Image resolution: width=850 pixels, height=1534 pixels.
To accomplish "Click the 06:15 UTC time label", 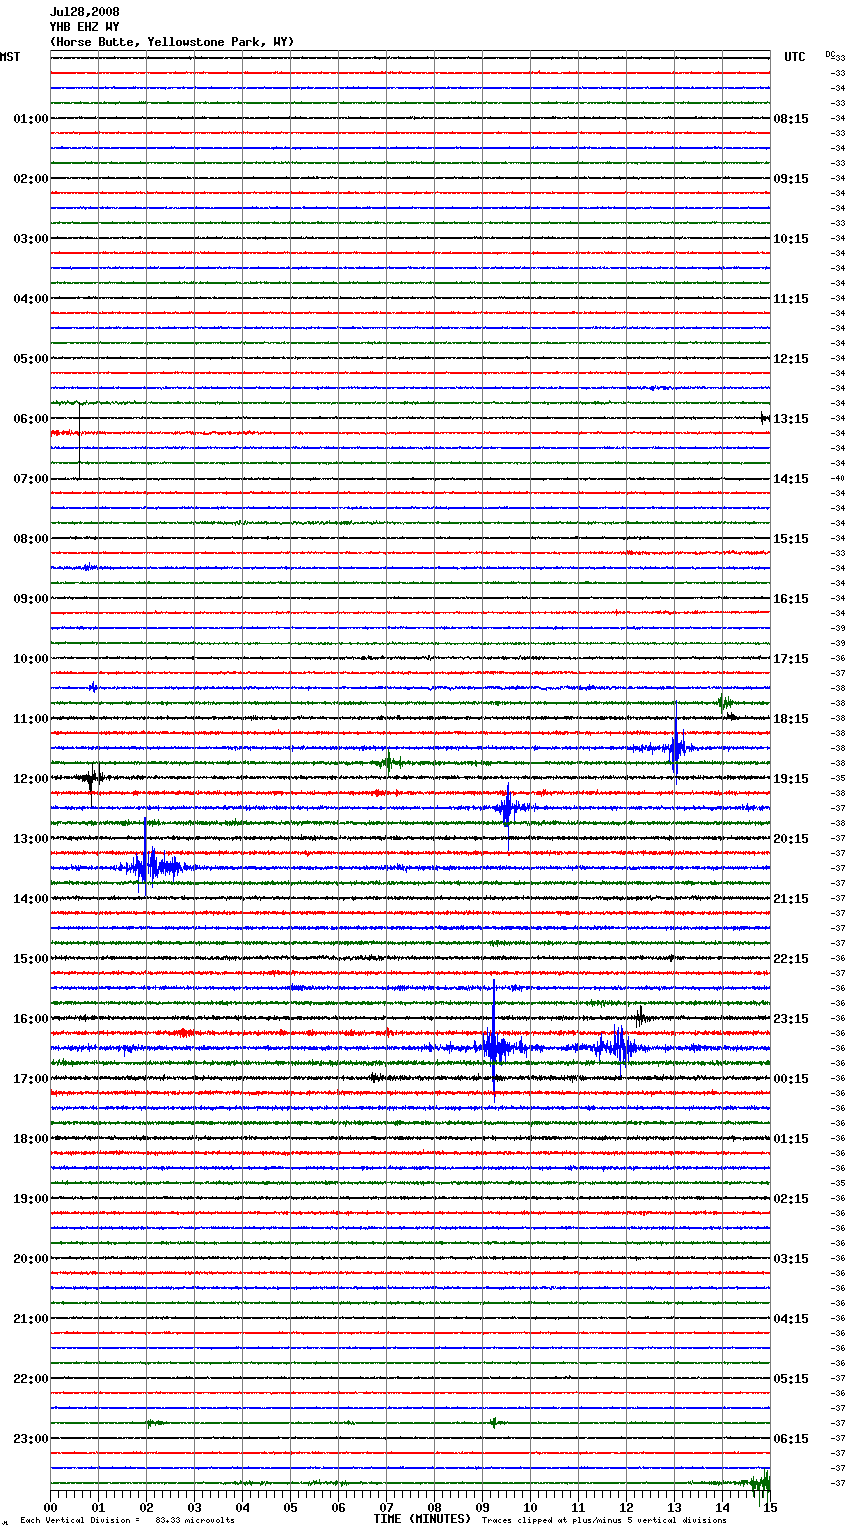I will 791,1439.
